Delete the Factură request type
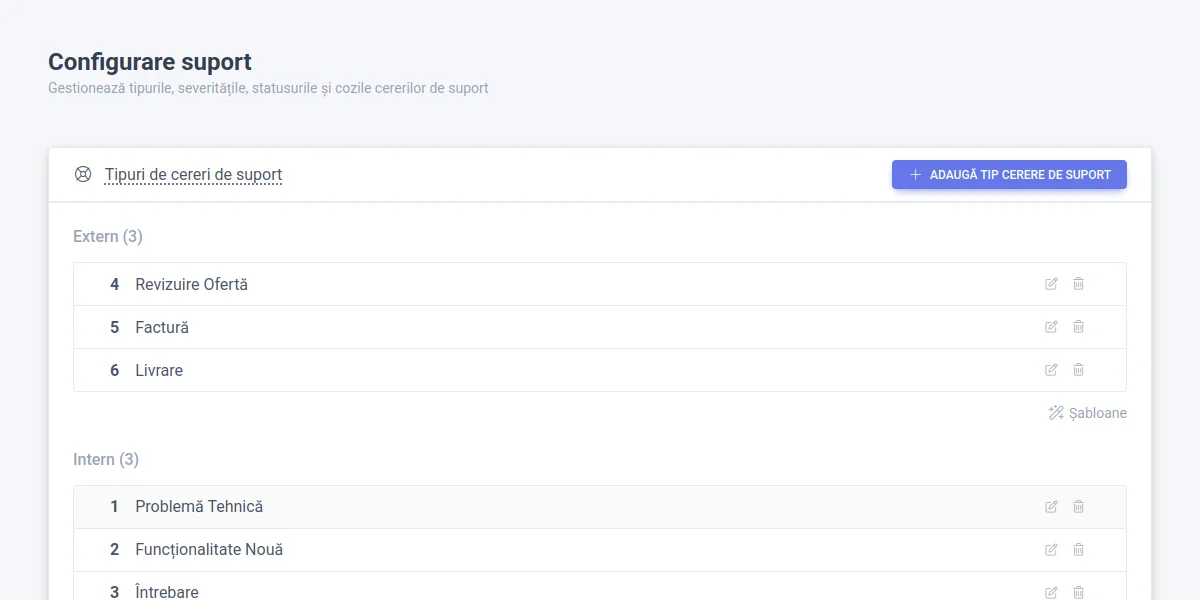This screenshot has height=600, width=1200. click(x=1078, y=327)
